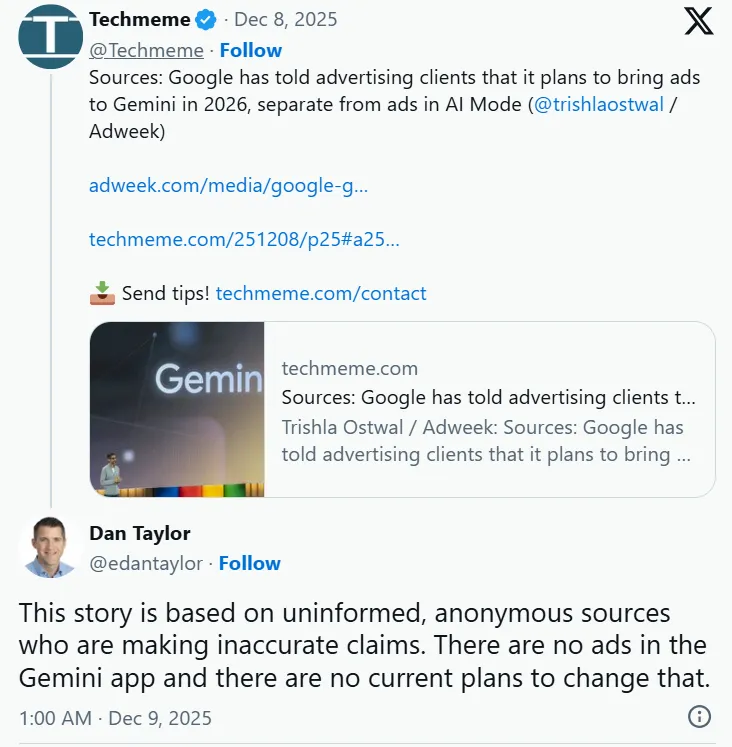Open the @edantaylor handle
The width and height of the screenshot is (732, 747).
145,563
